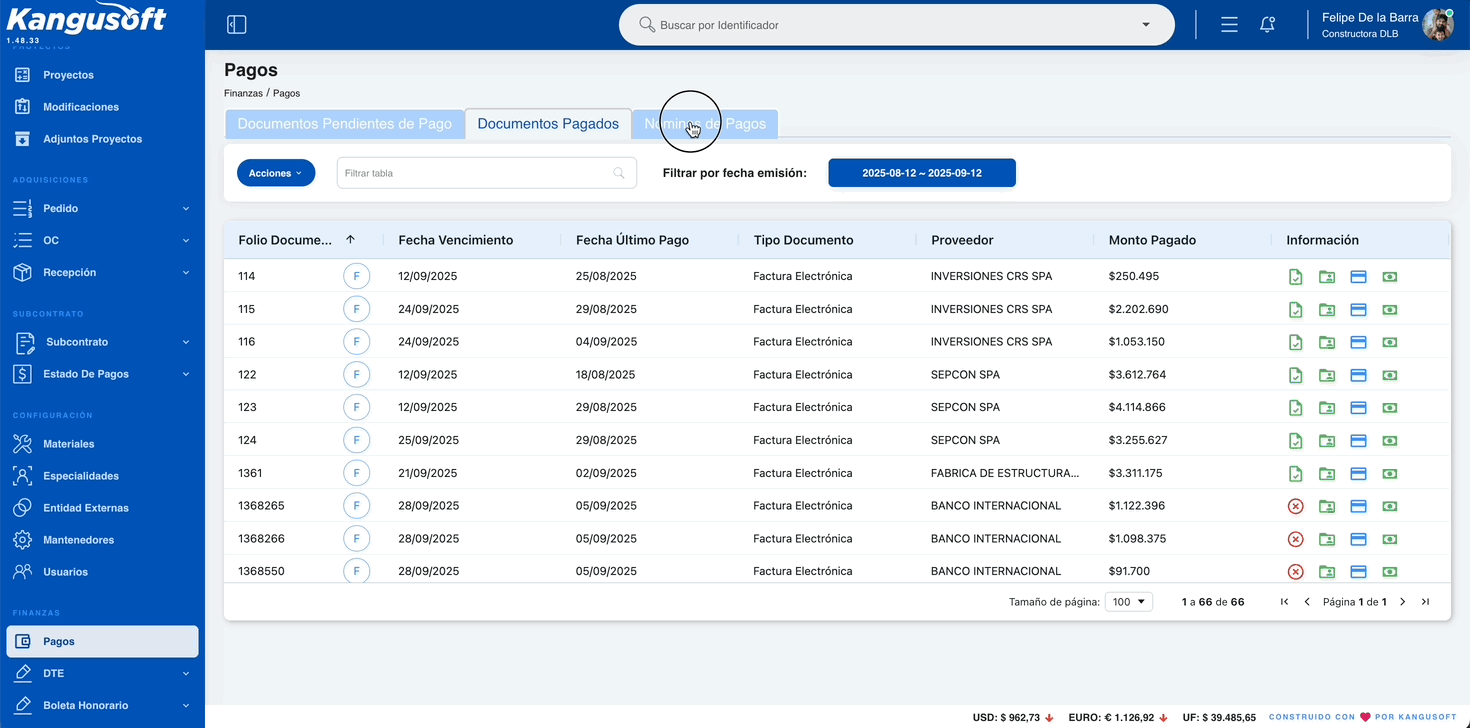Click the Filtrar tabla input field
Viewport: 1470px width, 728px height.
click(486, 173)
